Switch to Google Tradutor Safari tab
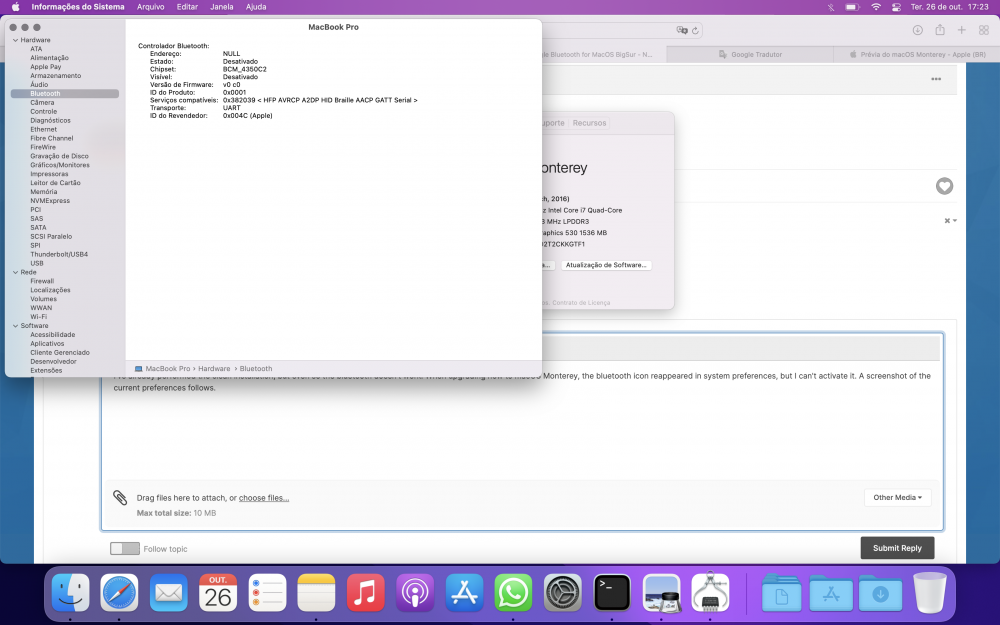This screenshot has height=625, width=1000. click(750, 54)
